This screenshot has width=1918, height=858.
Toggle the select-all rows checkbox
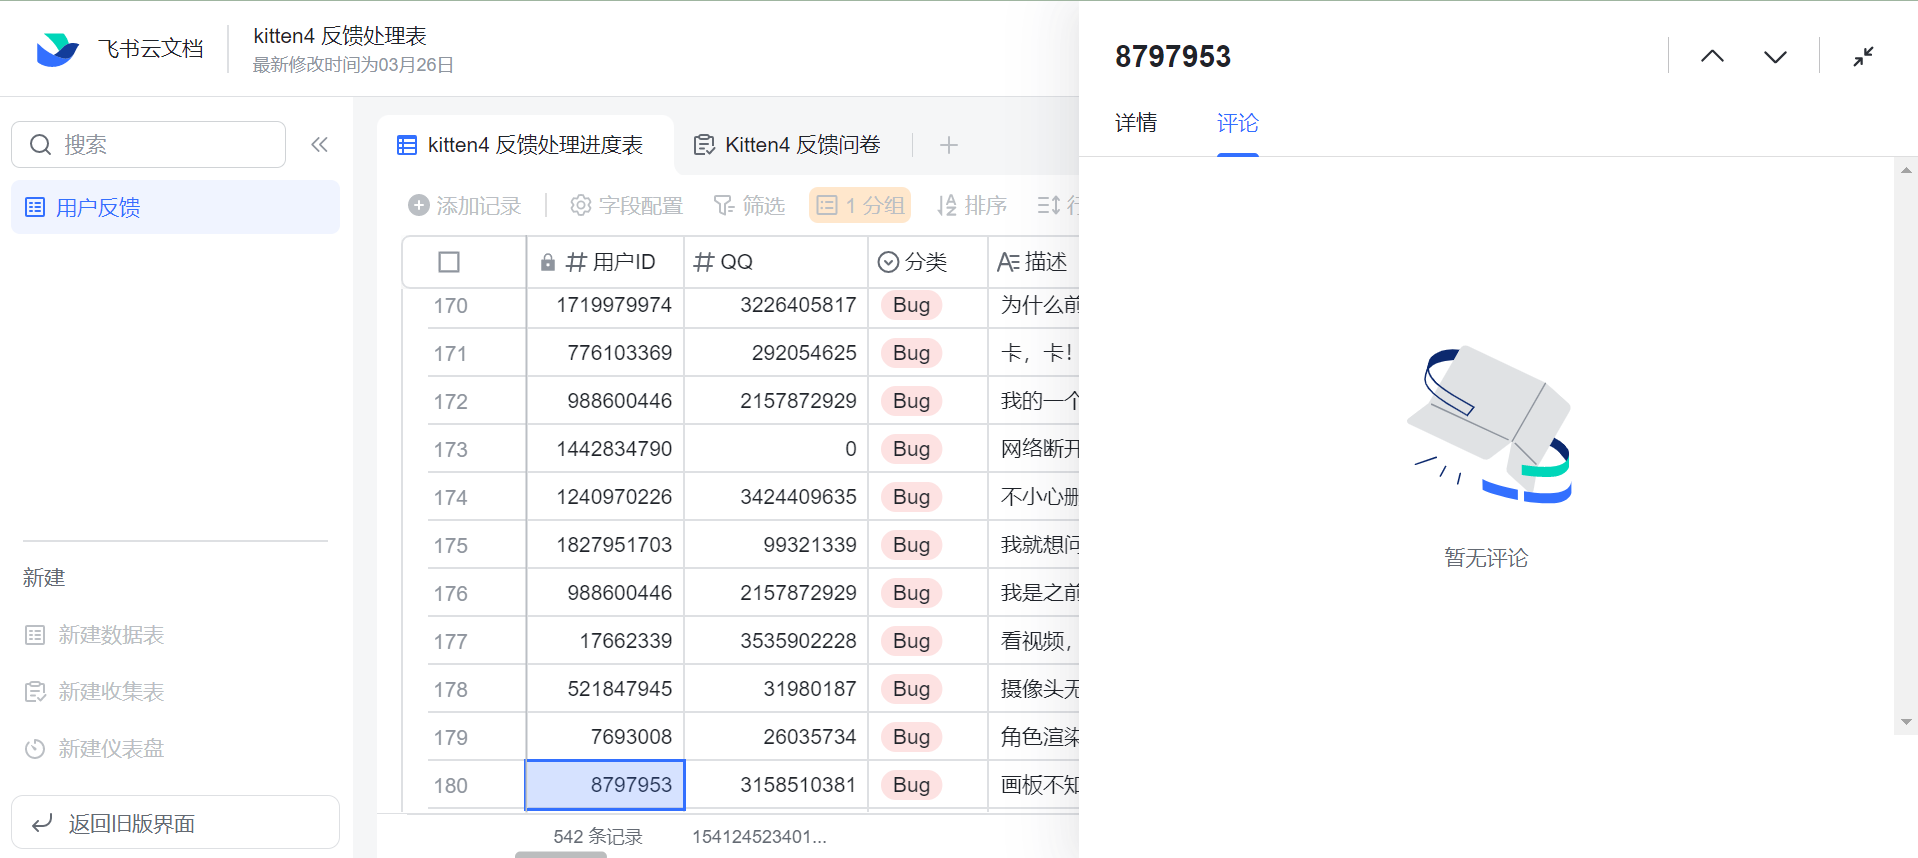(x=449, y=262)
